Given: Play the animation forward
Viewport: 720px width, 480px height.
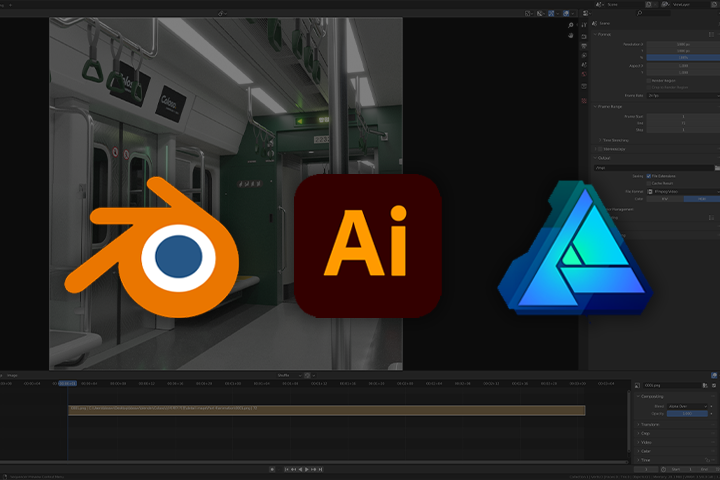Looking at the screenshot, I should (x=307, y=469).
